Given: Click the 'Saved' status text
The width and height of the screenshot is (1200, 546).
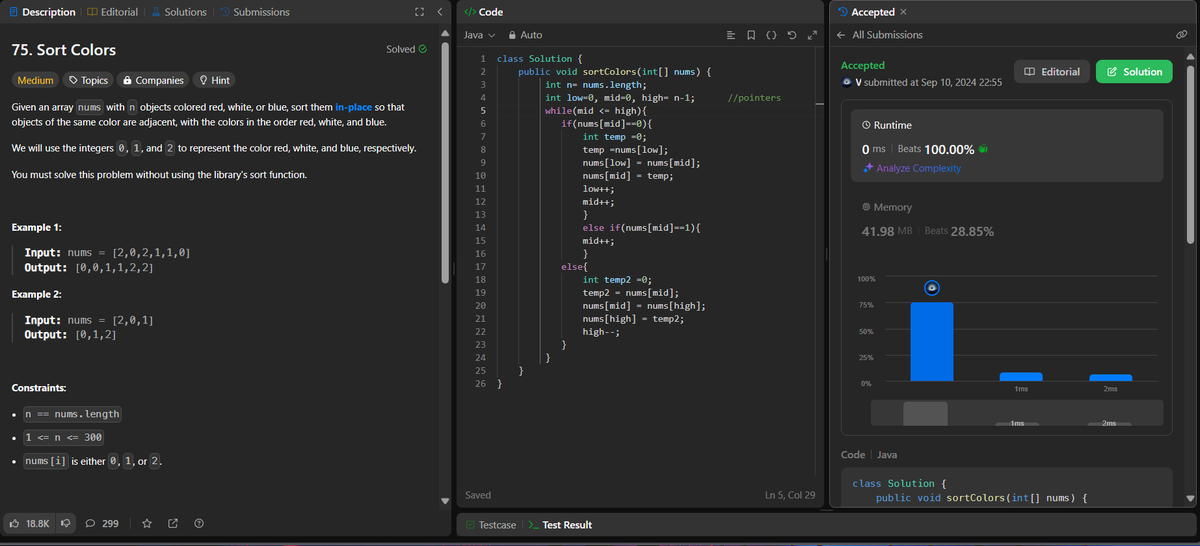Looking at the screenshot, I should [479, 495].
